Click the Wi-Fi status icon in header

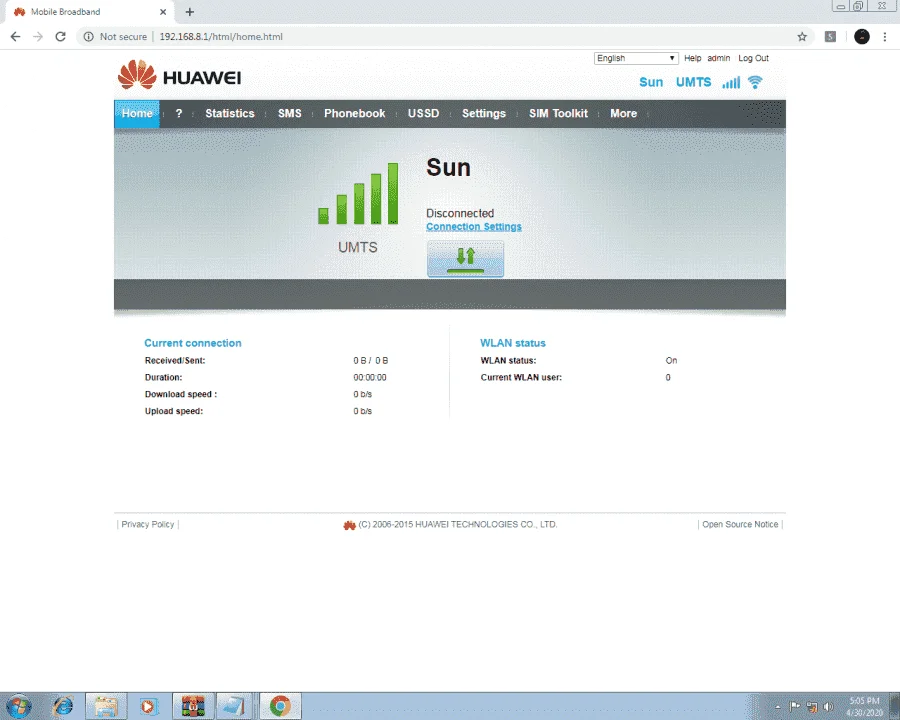click(x=755, y=82)
